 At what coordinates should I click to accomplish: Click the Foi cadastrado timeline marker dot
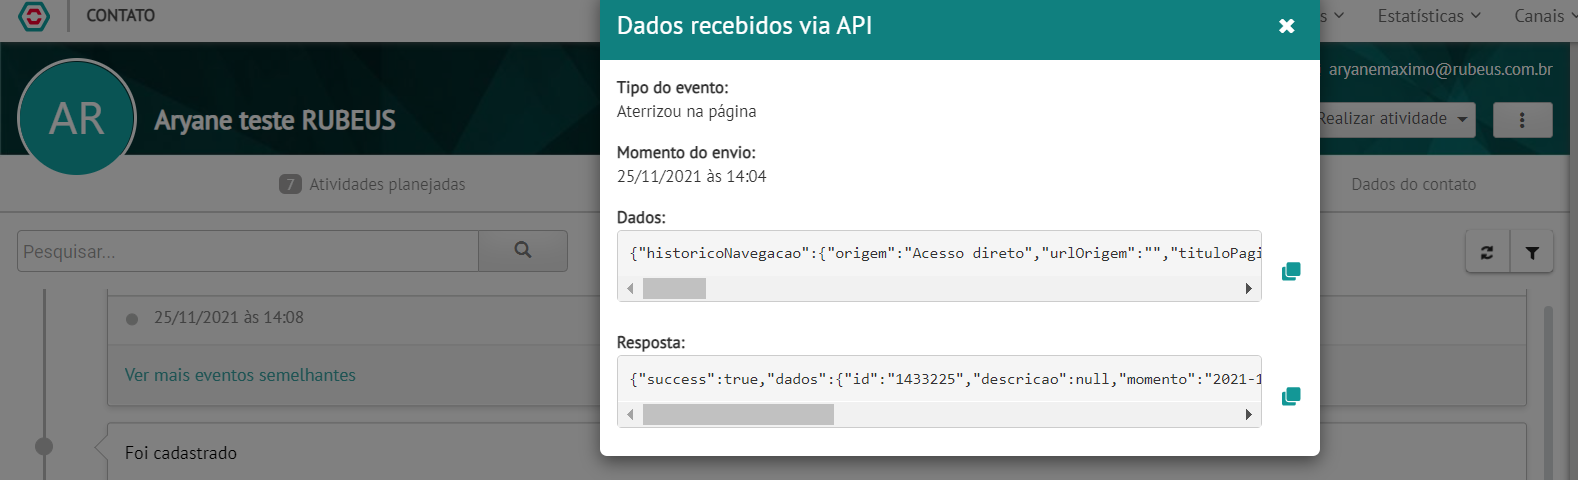pos(44,446)
